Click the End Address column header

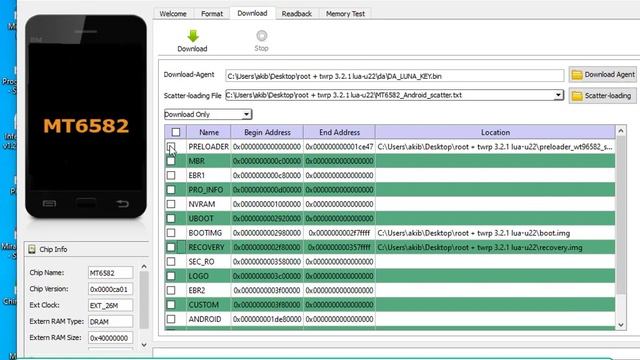coord(339,132)
